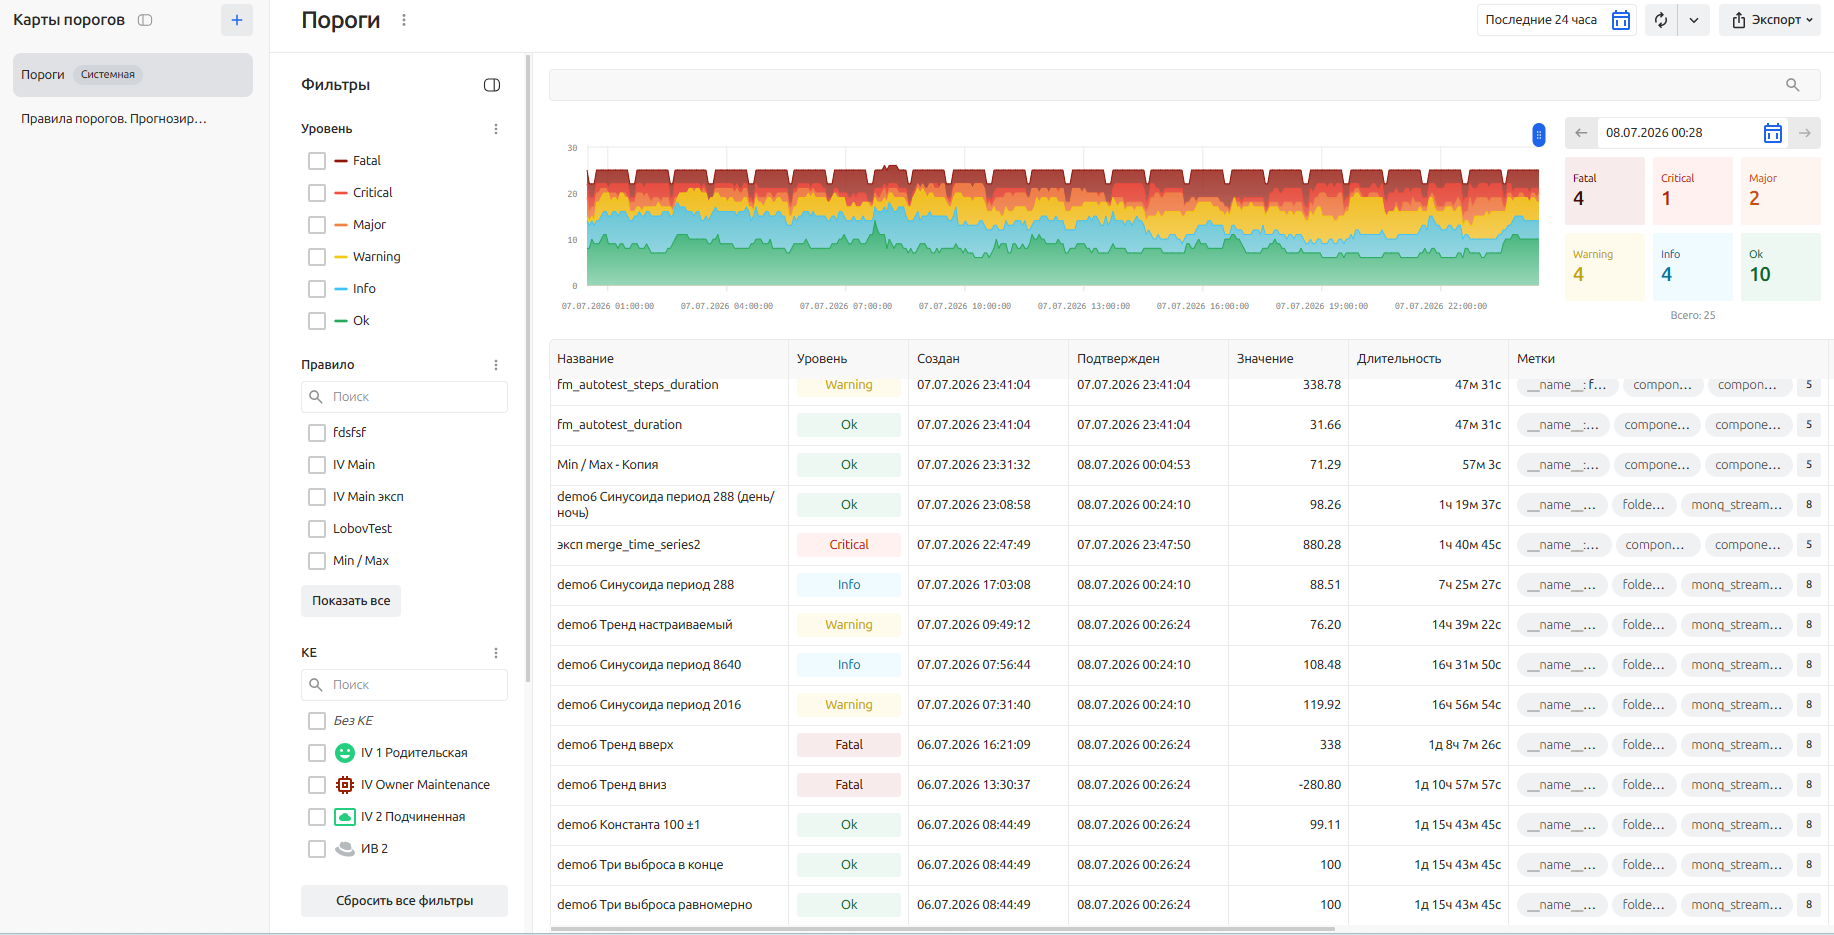Open the date picker calendar icon near 08.07.2026 00:28
The width and height of the screenshot is (1834, 935).
pyautogui.click(x=1772, y=133)
